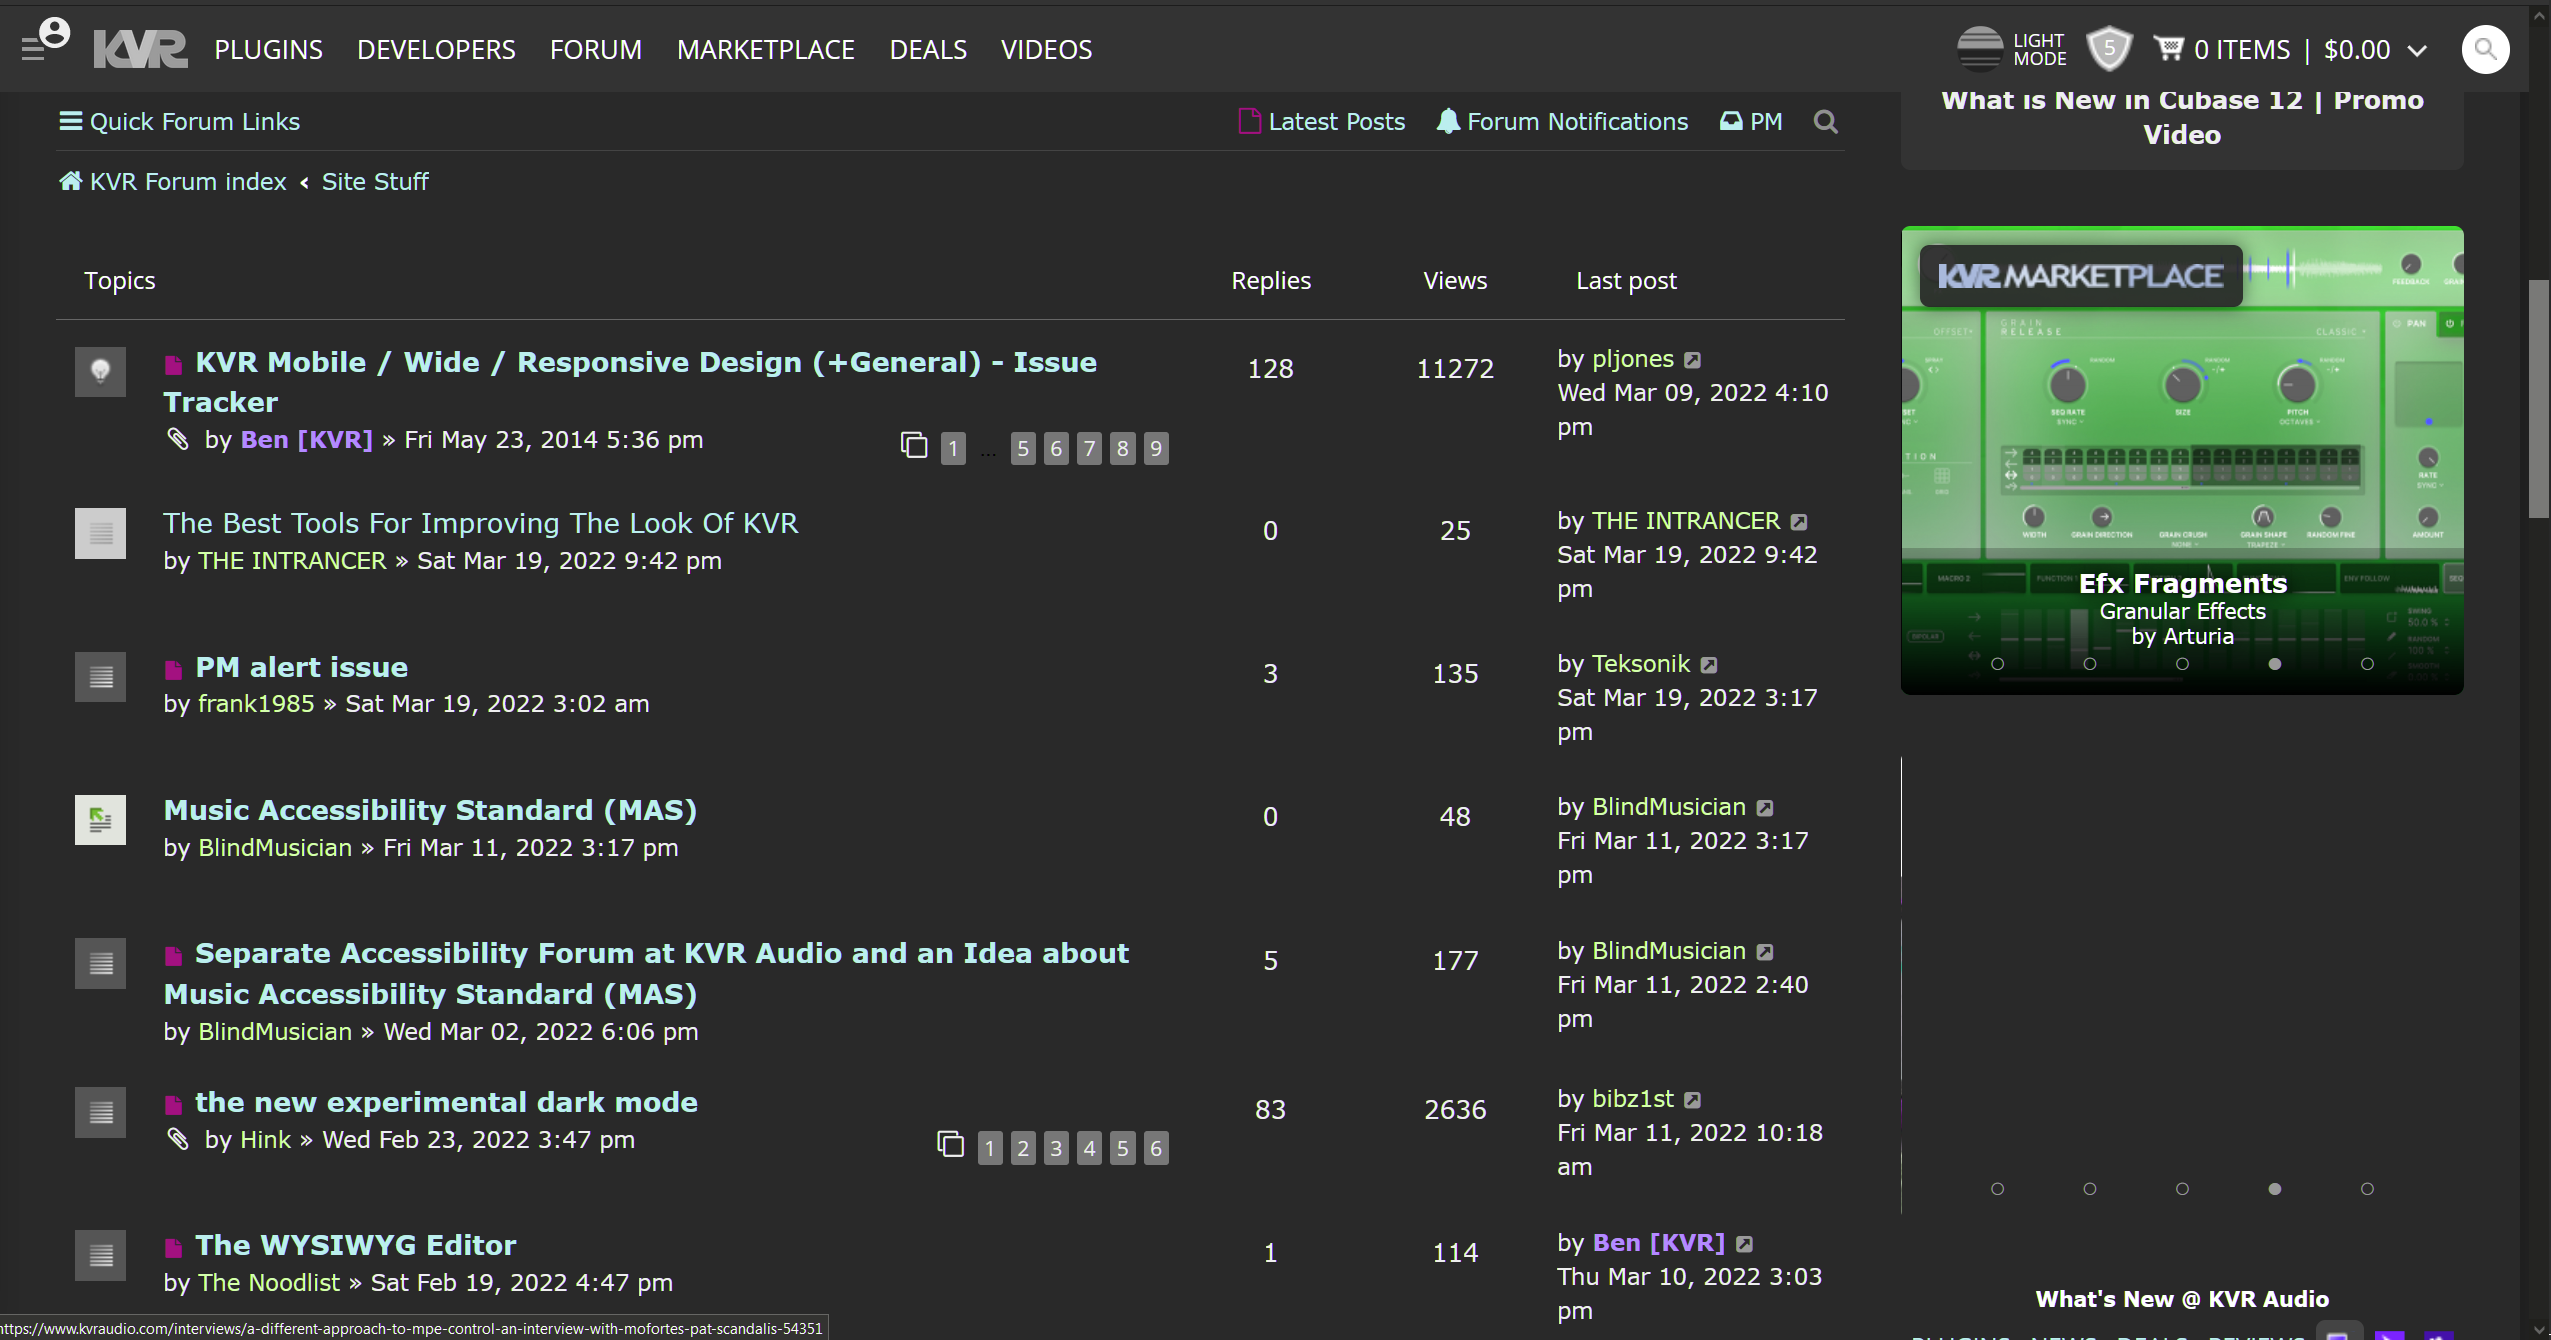Screen dimensions: 2551x1340
Task: Open author profile Ben [KVR] in first topic
Action: [306, 440]
